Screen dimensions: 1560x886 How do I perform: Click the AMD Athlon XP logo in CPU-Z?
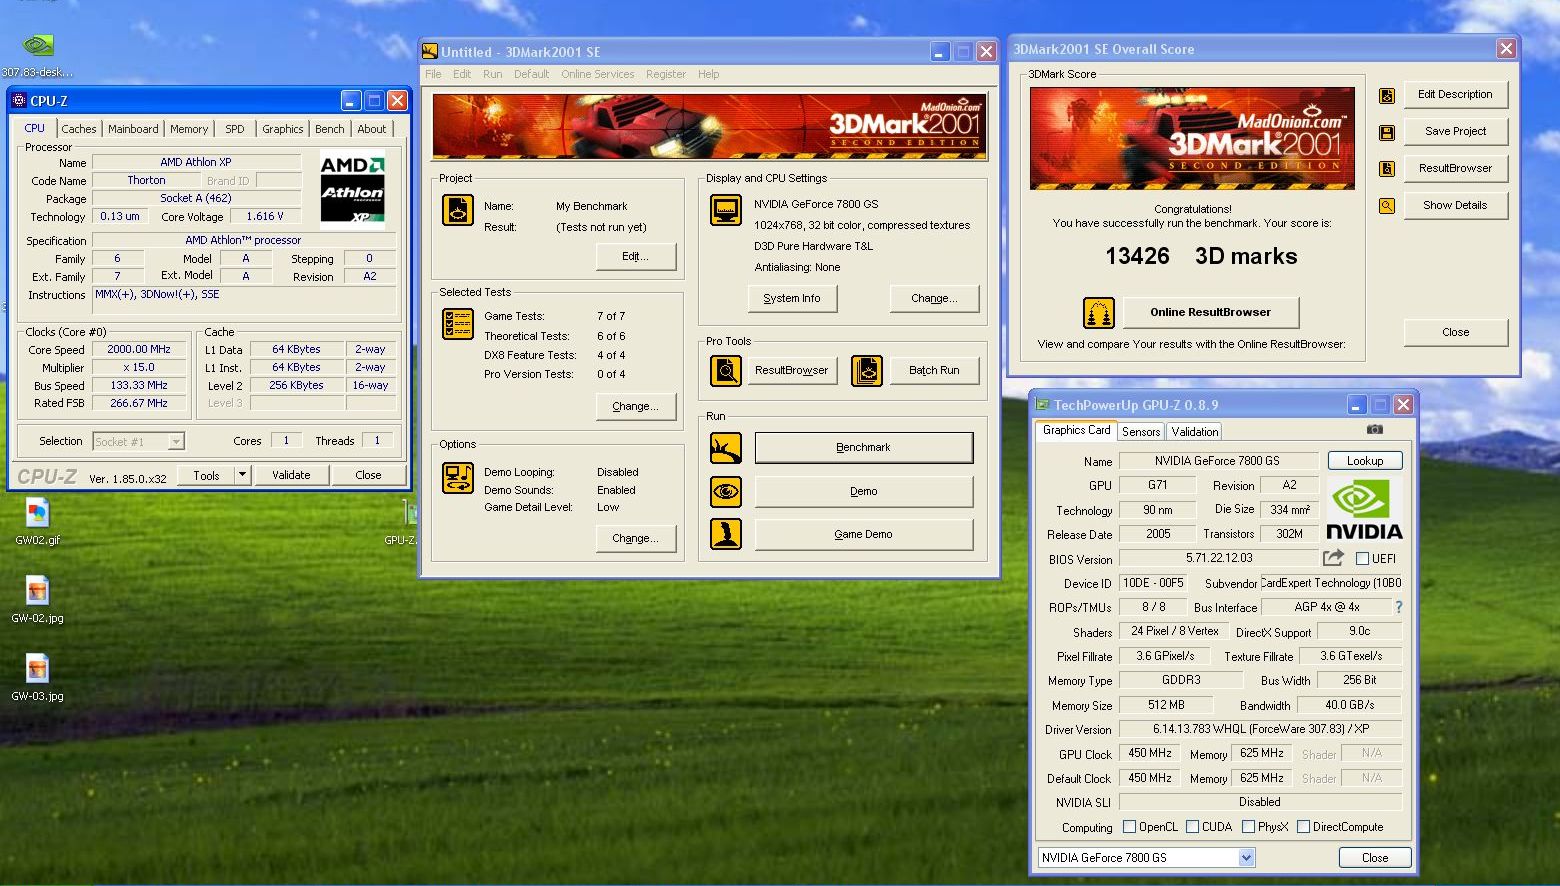click(x=352, y=188)
